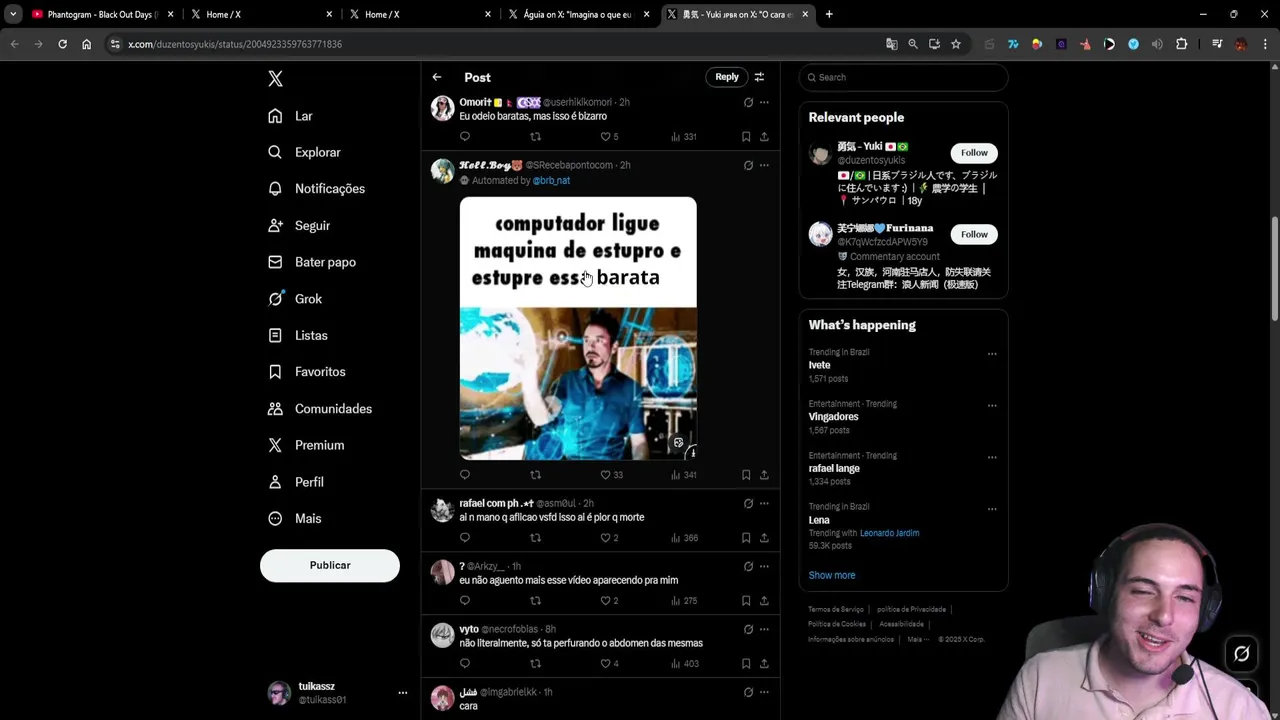Open more options for Ivete trend
The image size is (1280, 720).
(x=992, y=354)
